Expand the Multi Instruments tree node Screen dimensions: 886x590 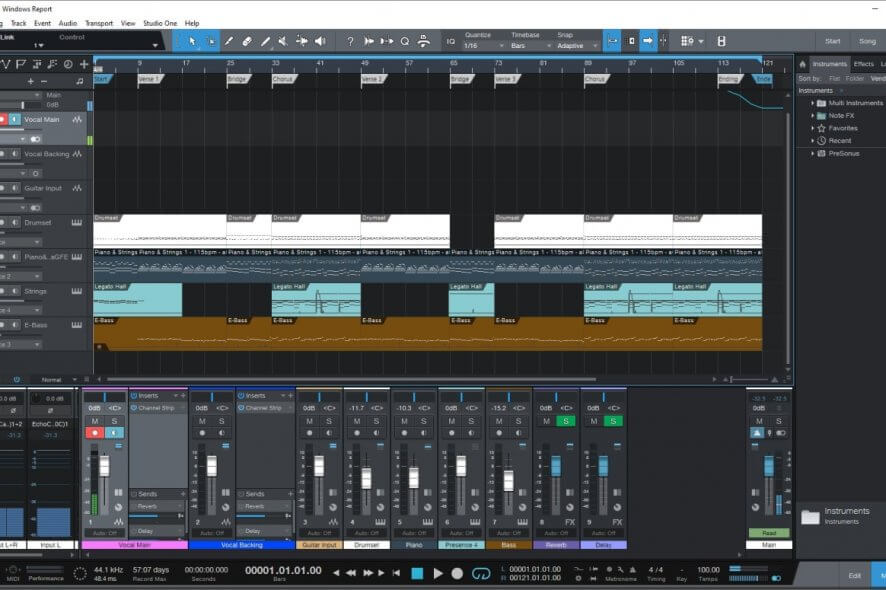point(813,103)
